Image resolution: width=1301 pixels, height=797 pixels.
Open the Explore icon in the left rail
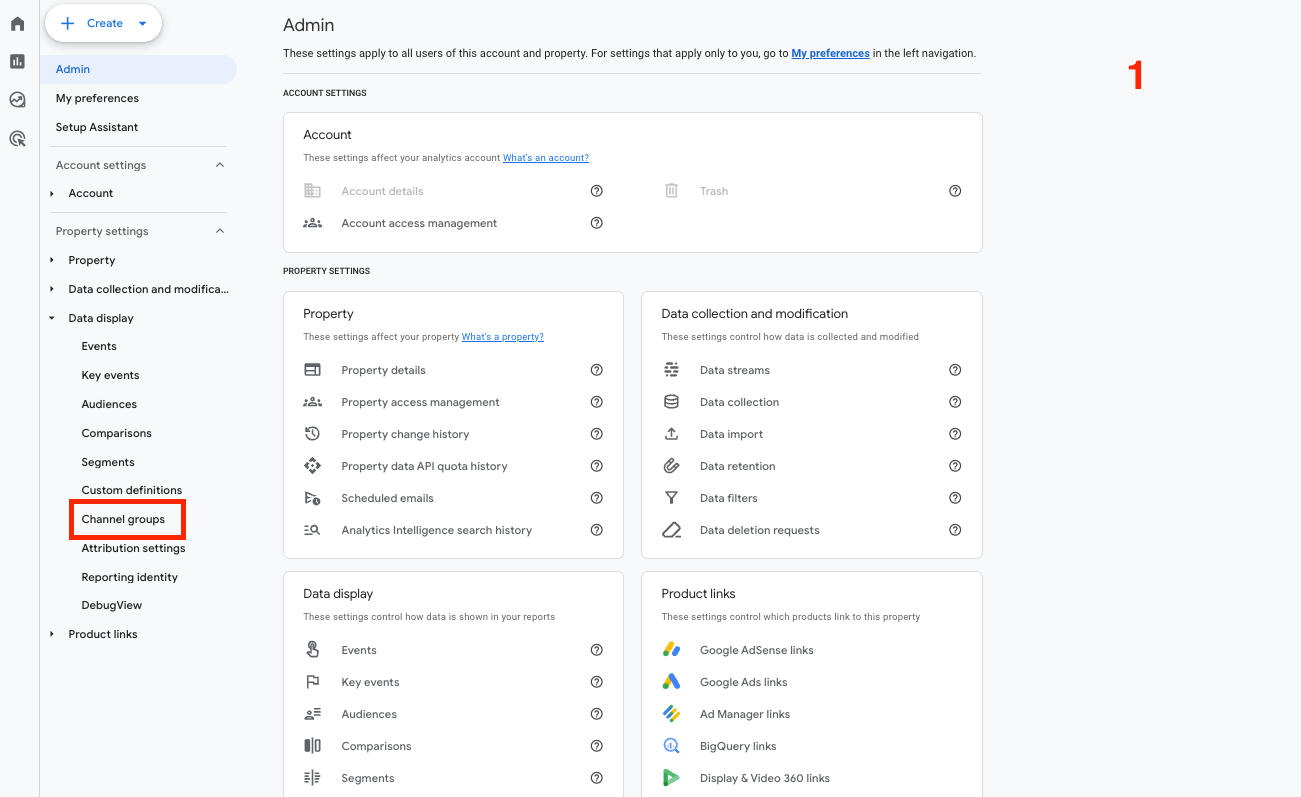(x=17, y=99)
